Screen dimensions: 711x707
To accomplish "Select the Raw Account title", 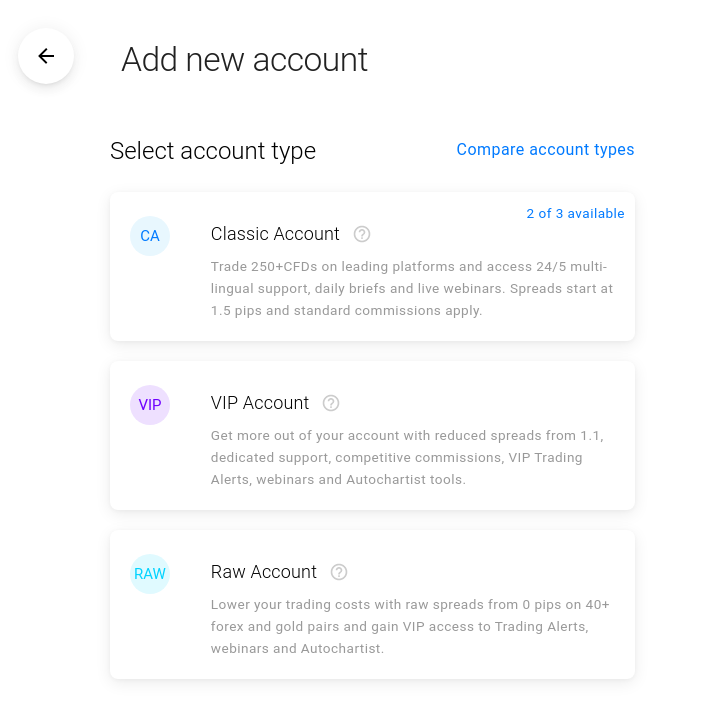I will [x=263, y=572].
